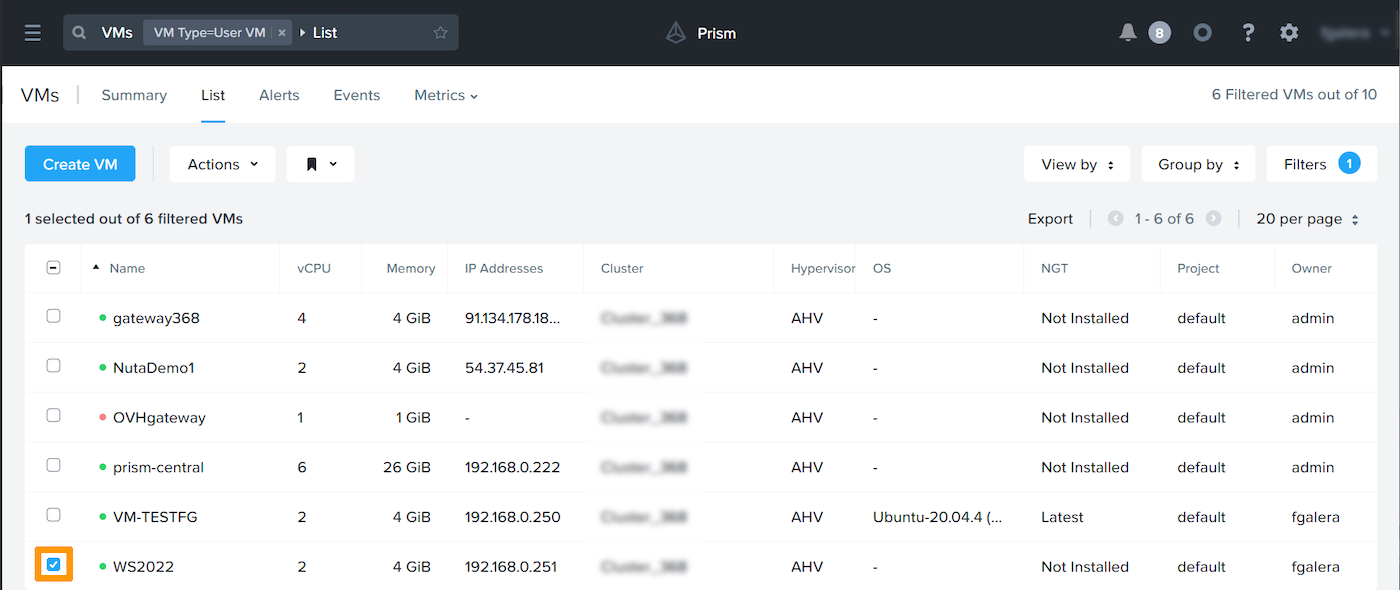Expand the Actions dropdown
Viewport: 1400px width, 590px height.
222,164
